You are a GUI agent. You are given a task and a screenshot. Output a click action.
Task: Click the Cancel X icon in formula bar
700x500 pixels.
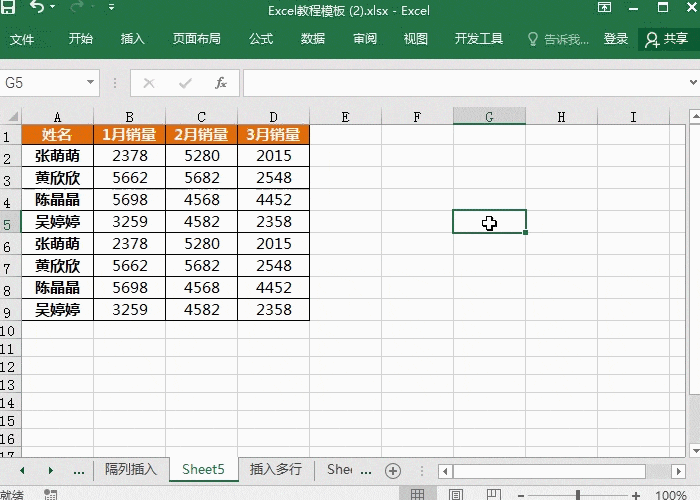[149, 83]
